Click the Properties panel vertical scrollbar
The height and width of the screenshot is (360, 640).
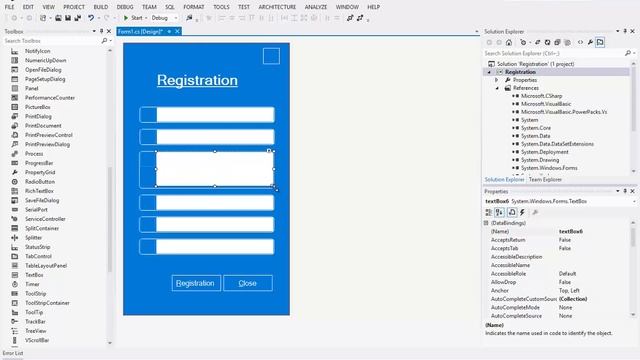pos(633,269)
